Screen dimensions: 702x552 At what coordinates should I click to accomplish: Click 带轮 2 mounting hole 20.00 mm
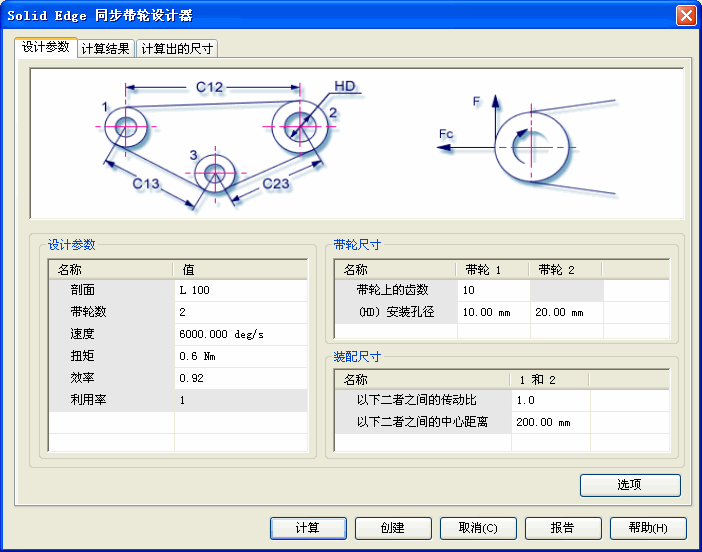pyautogui.click(x=565, y=312)
